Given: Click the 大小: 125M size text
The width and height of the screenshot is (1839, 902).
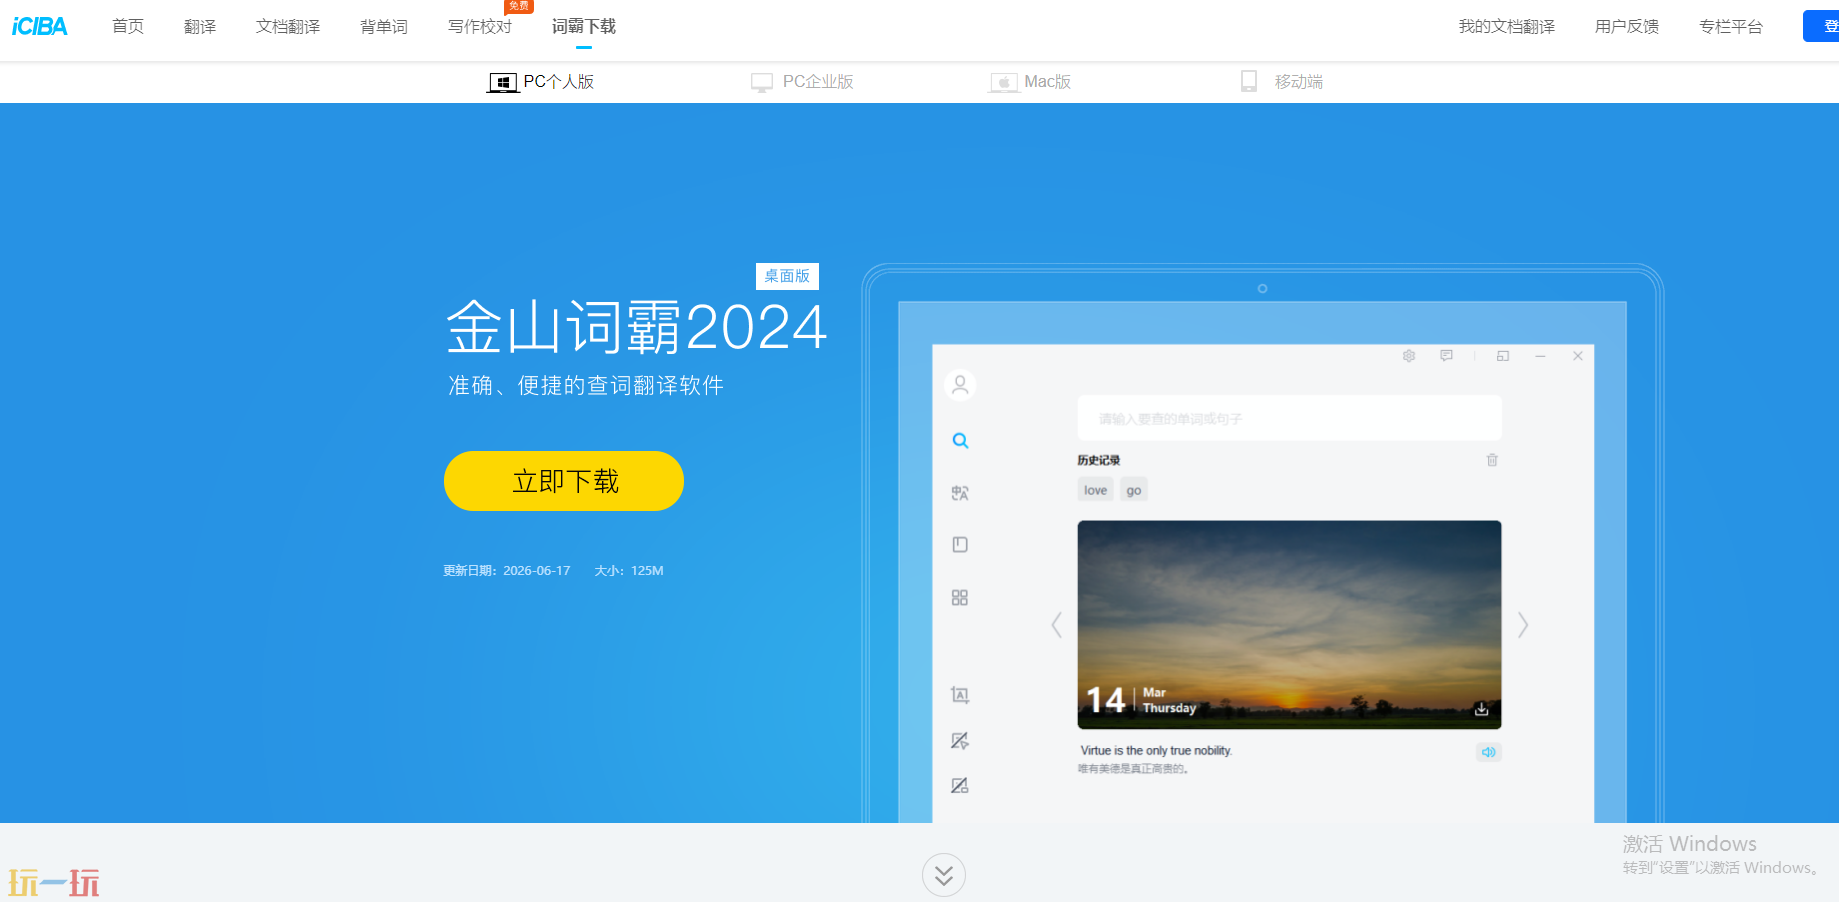Looking at the screenshot, I should click(629, 571).
